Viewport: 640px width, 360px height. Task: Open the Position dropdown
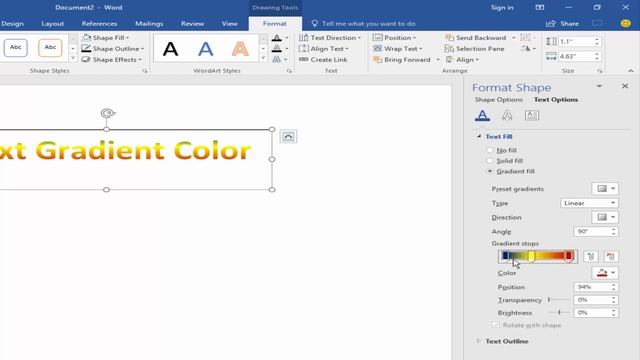pos(394,38)
